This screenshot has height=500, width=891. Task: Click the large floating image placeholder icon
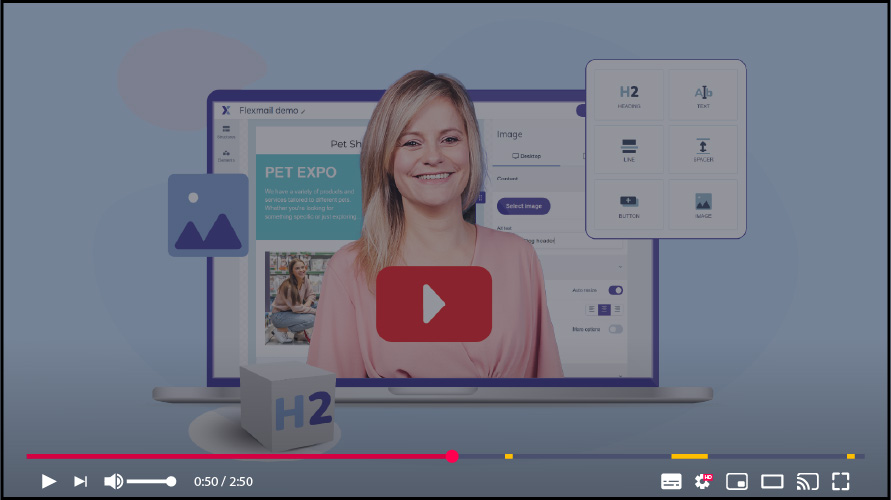tap(208, 215)
